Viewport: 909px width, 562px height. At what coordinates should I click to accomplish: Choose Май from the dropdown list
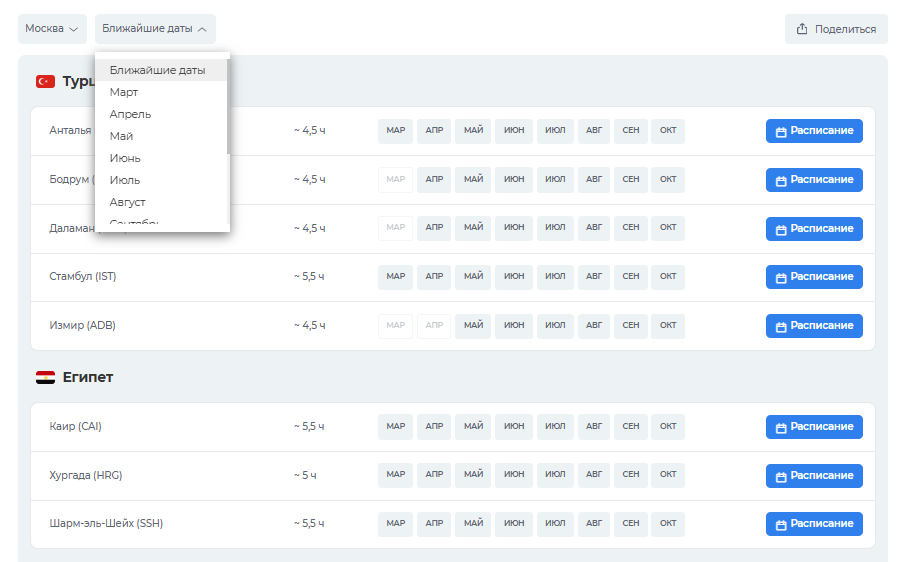coord(161,136)
